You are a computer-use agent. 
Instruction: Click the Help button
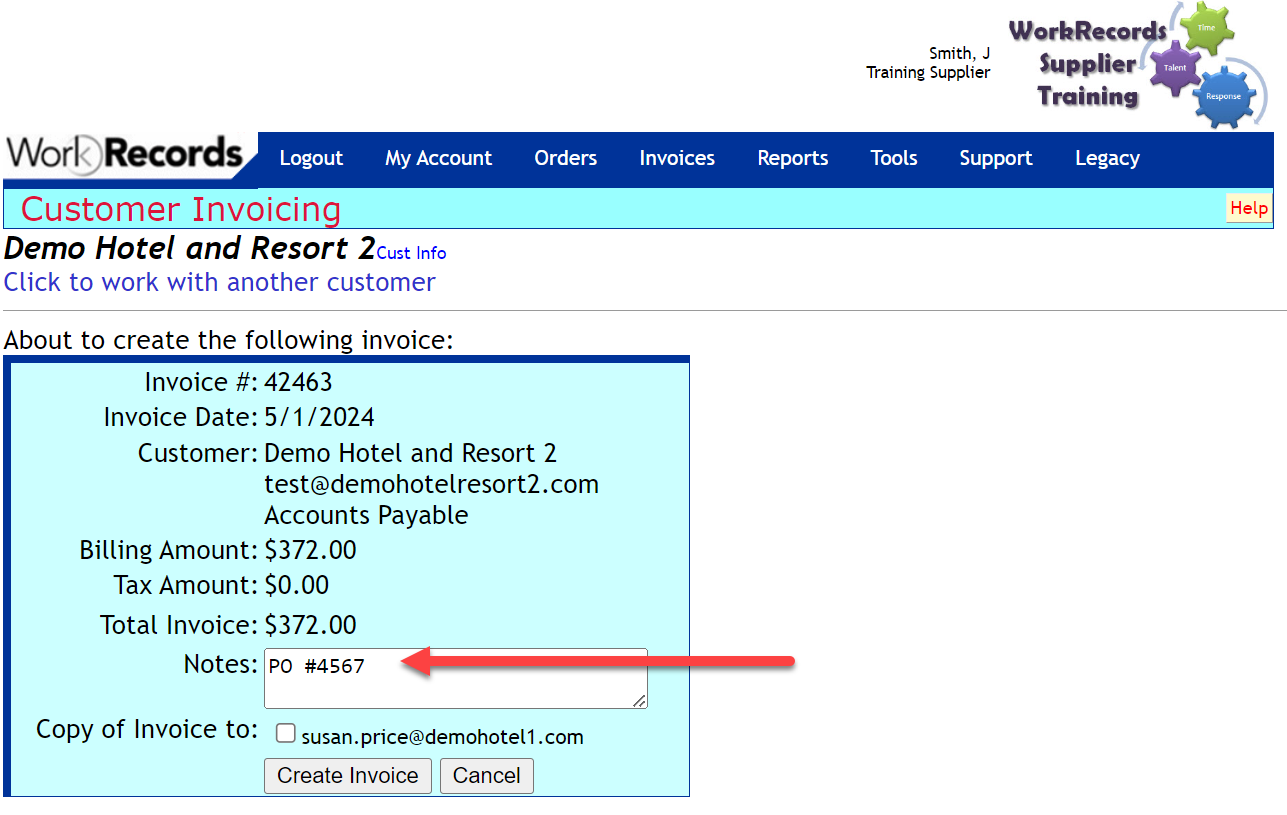click(x=1249, y=208)
